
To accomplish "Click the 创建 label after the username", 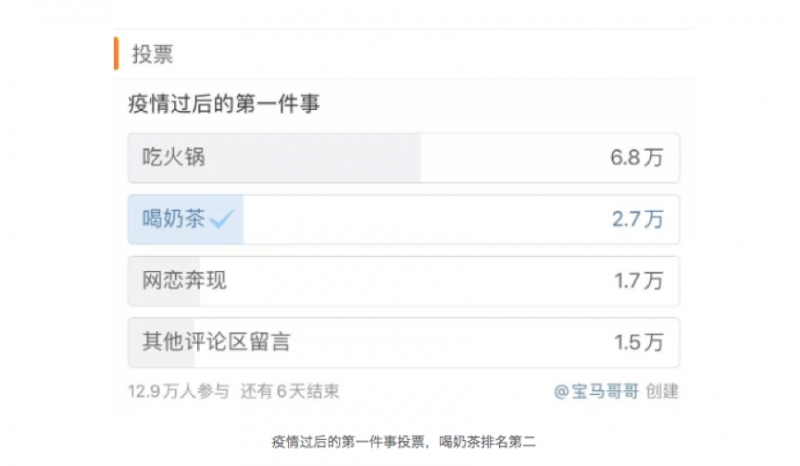I will point(662,391).
